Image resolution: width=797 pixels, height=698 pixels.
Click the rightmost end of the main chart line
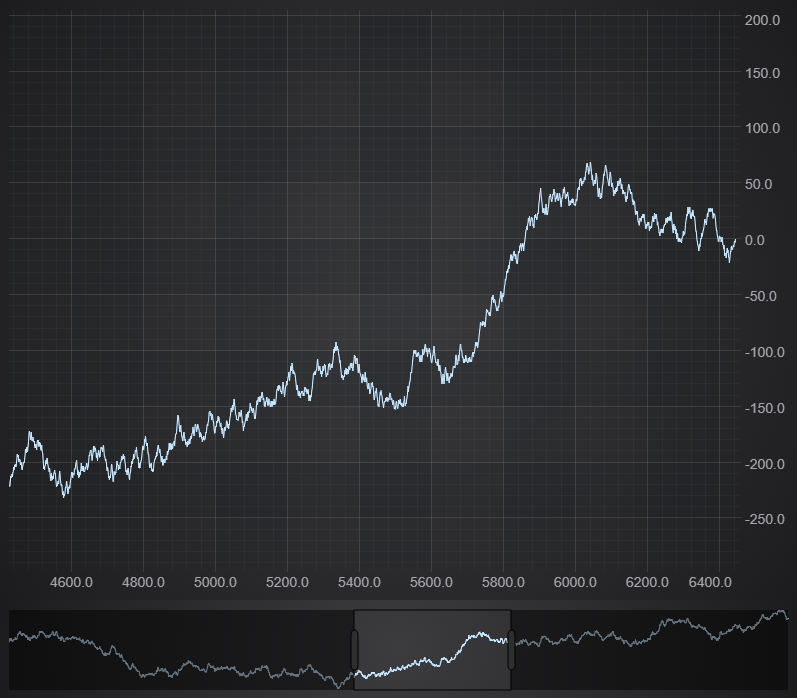point(735,240)
